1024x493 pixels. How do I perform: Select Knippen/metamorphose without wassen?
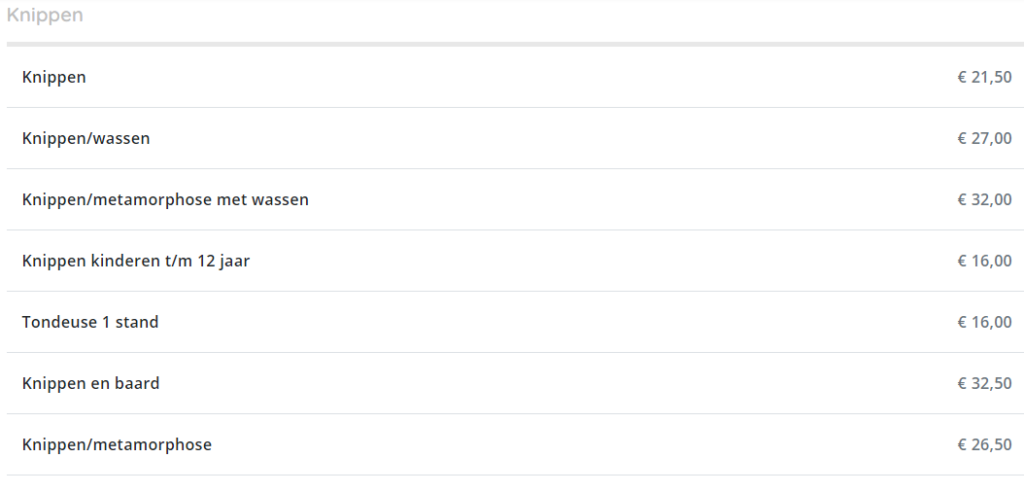[117, 445]
